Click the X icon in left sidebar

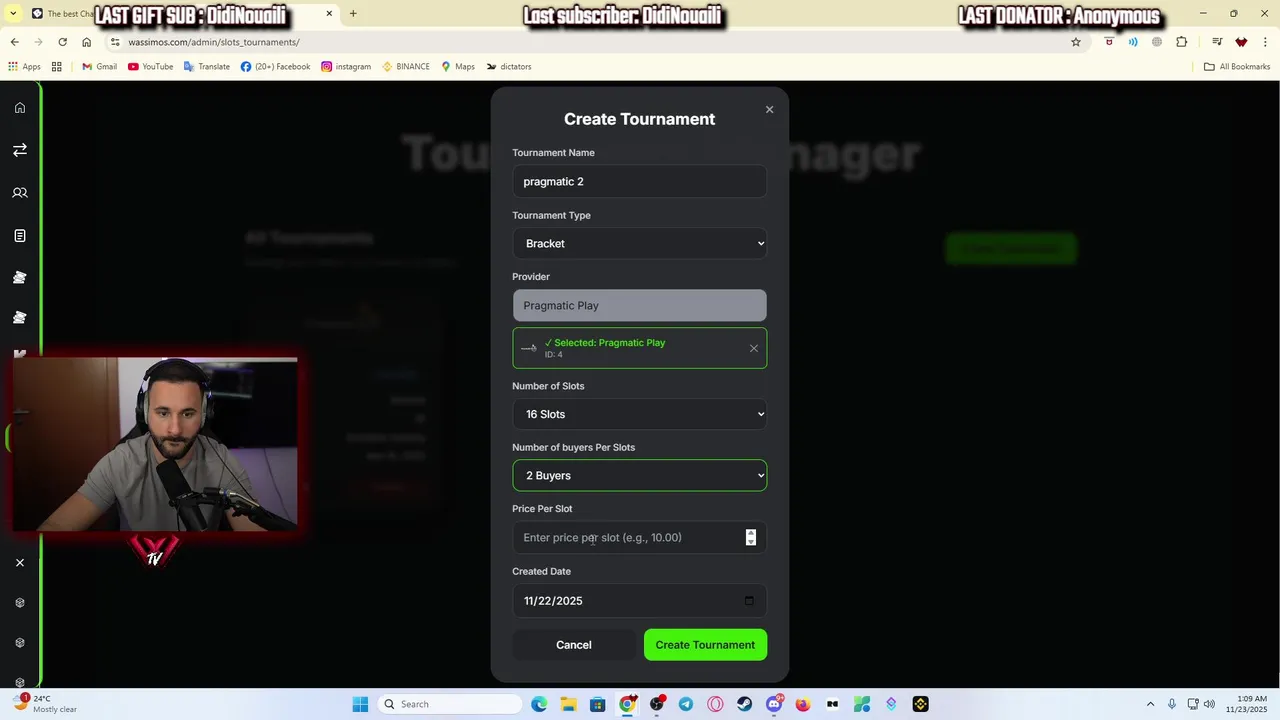click(20, 563)
